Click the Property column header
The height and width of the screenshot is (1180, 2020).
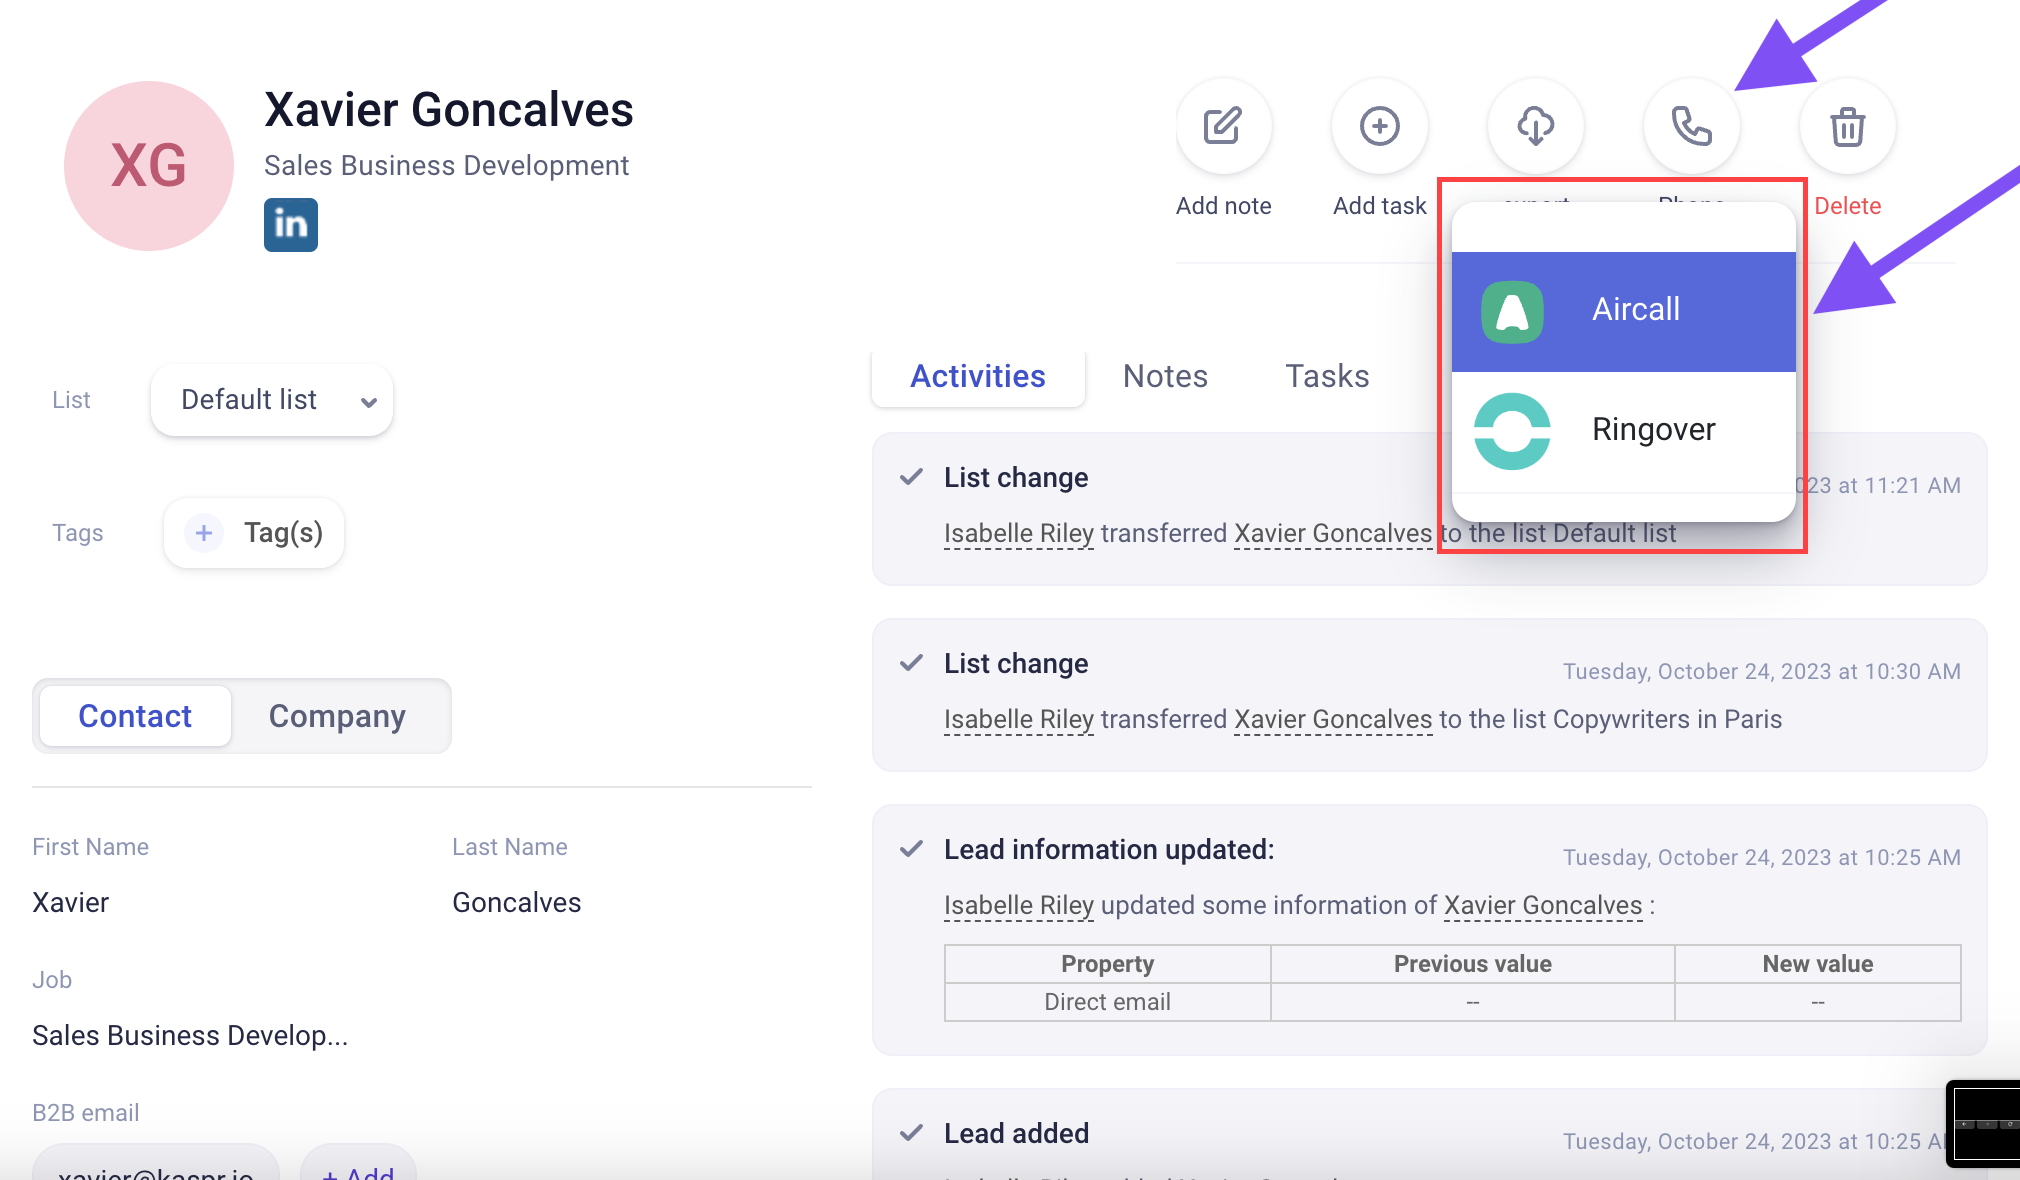(1107, 964)
